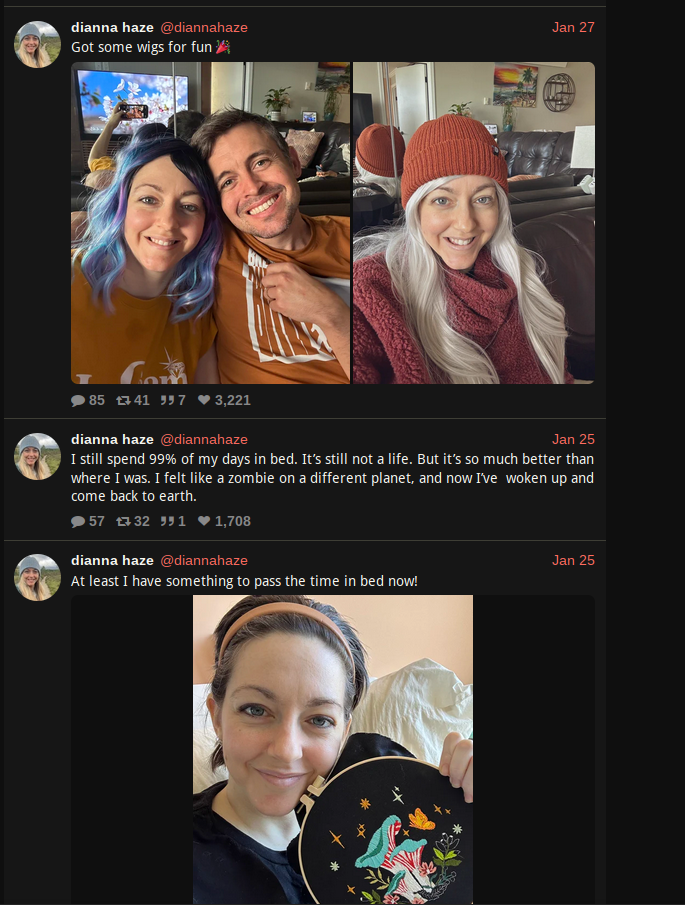Click the reply icon on wigs tweet

pos(78,401)
